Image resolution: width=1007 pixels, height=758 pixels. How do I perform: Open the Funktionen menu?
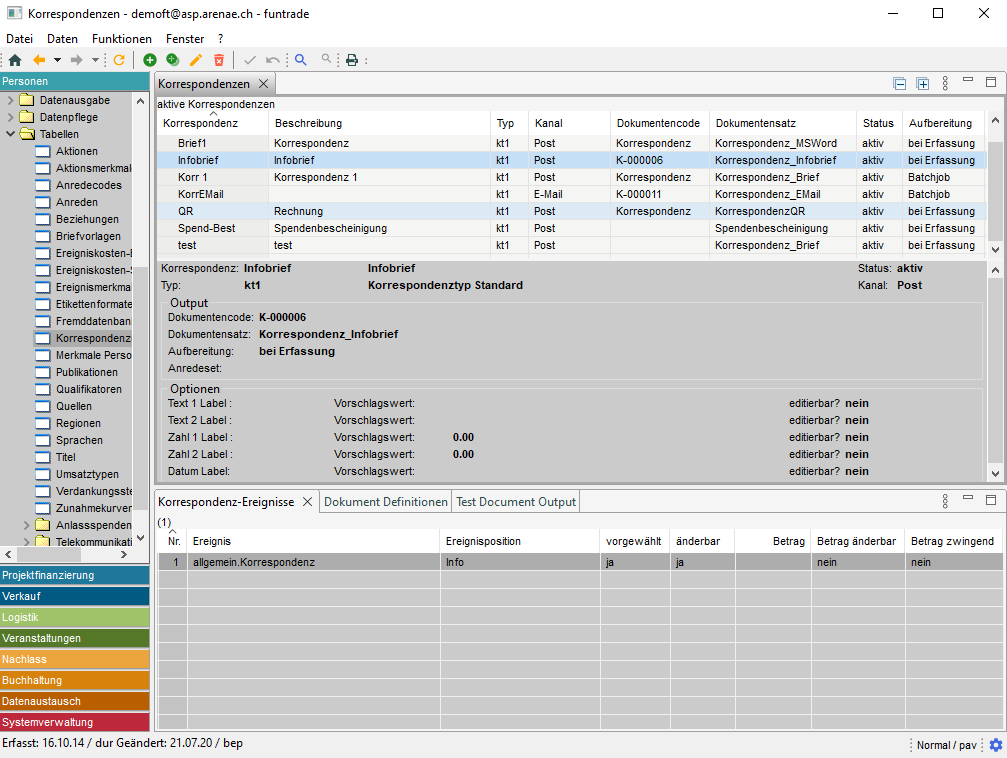tap(121, 38)
